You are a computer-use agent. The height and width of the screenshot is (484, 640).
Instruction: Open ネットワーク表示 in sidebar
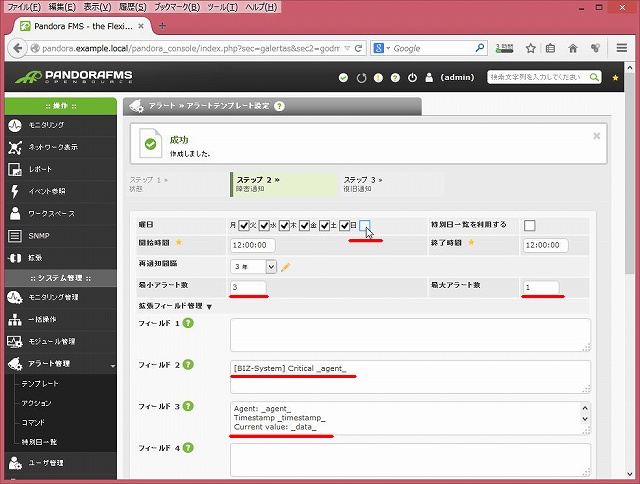click(60, 147)
